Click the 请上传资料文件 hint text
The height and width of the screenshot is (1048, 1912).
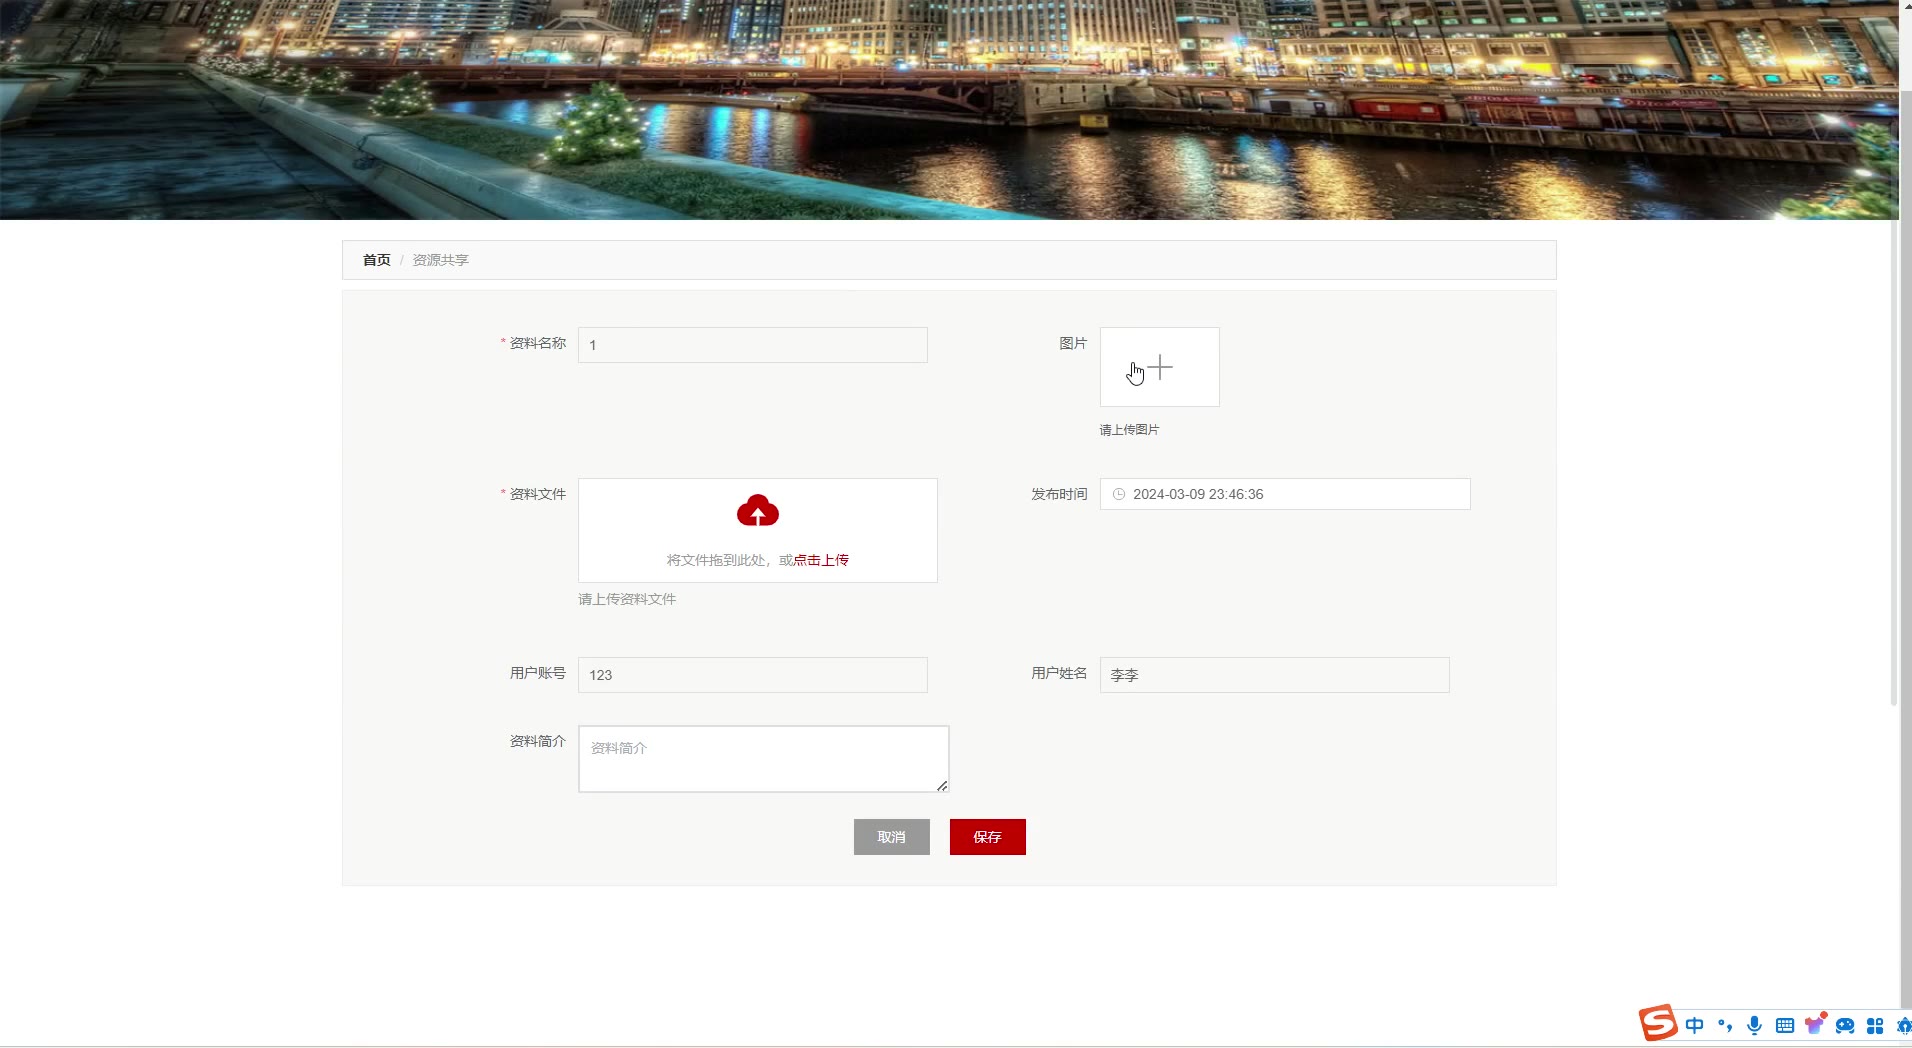[627, 599]
